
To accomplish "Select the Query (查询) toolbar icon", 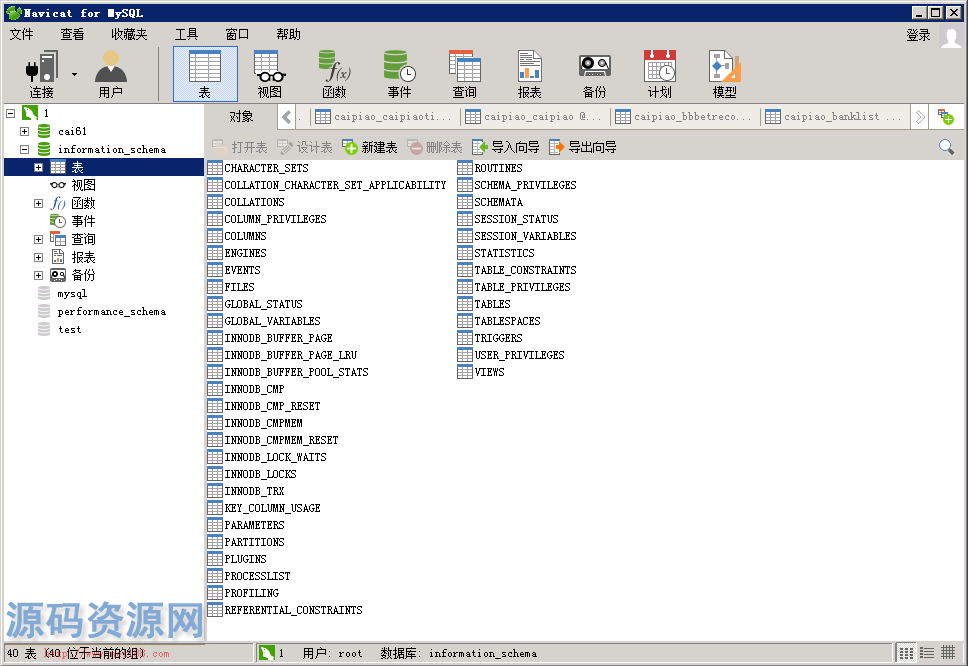I will [x=464, y=74].
